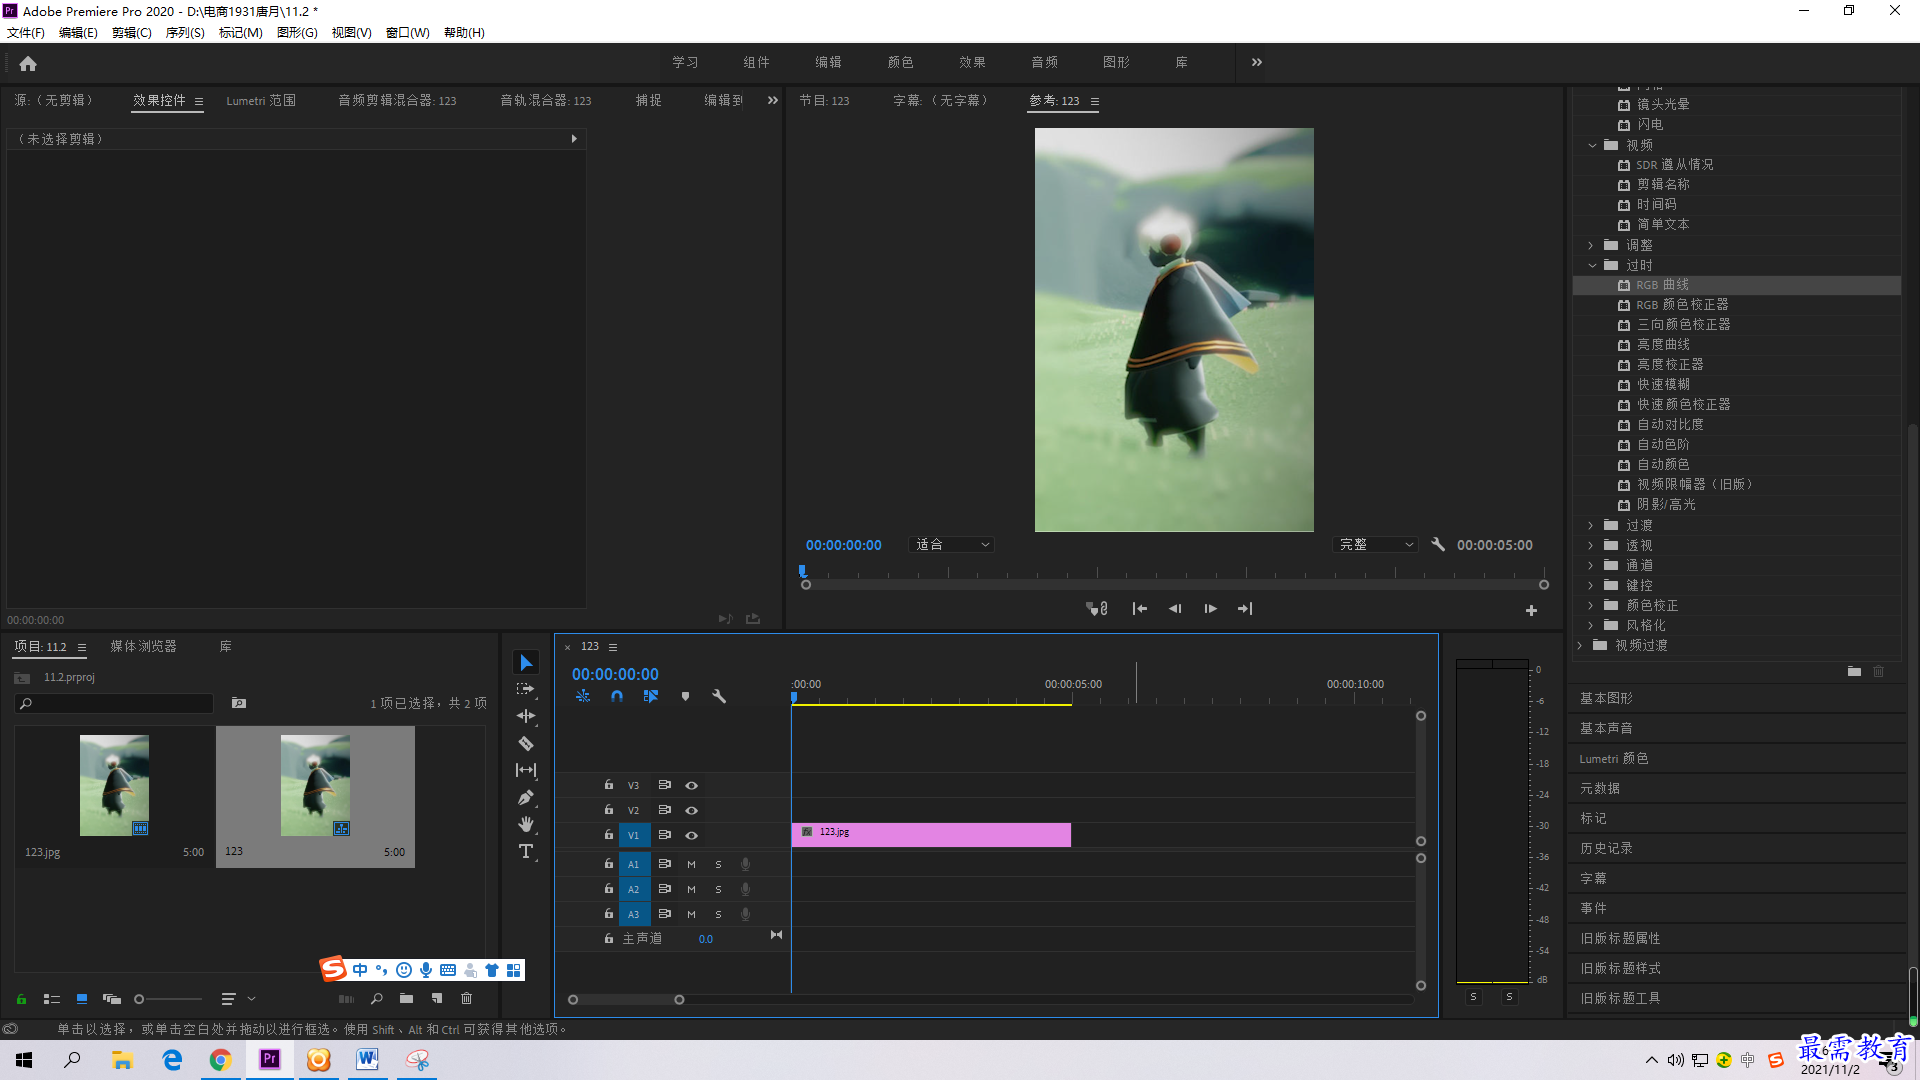Select the Ripple Edit tool
Viewport: 1920px width, 1080px height.
point(526,716)
